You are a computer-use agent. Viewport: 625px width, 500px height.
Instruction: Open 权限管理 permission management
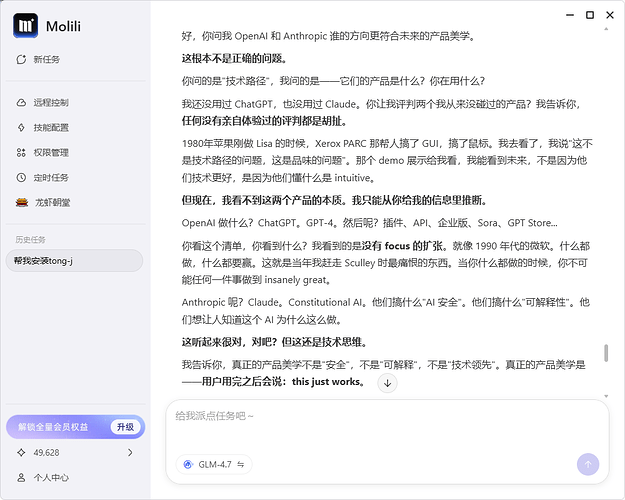tap(52, 152)
